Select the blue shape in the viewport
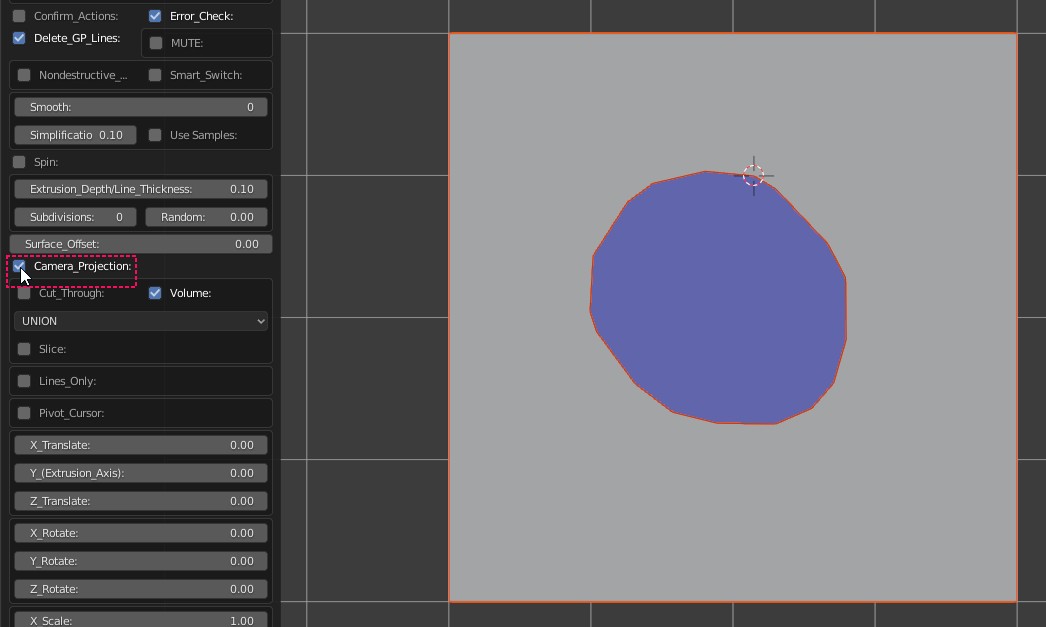 coord(717,300)
